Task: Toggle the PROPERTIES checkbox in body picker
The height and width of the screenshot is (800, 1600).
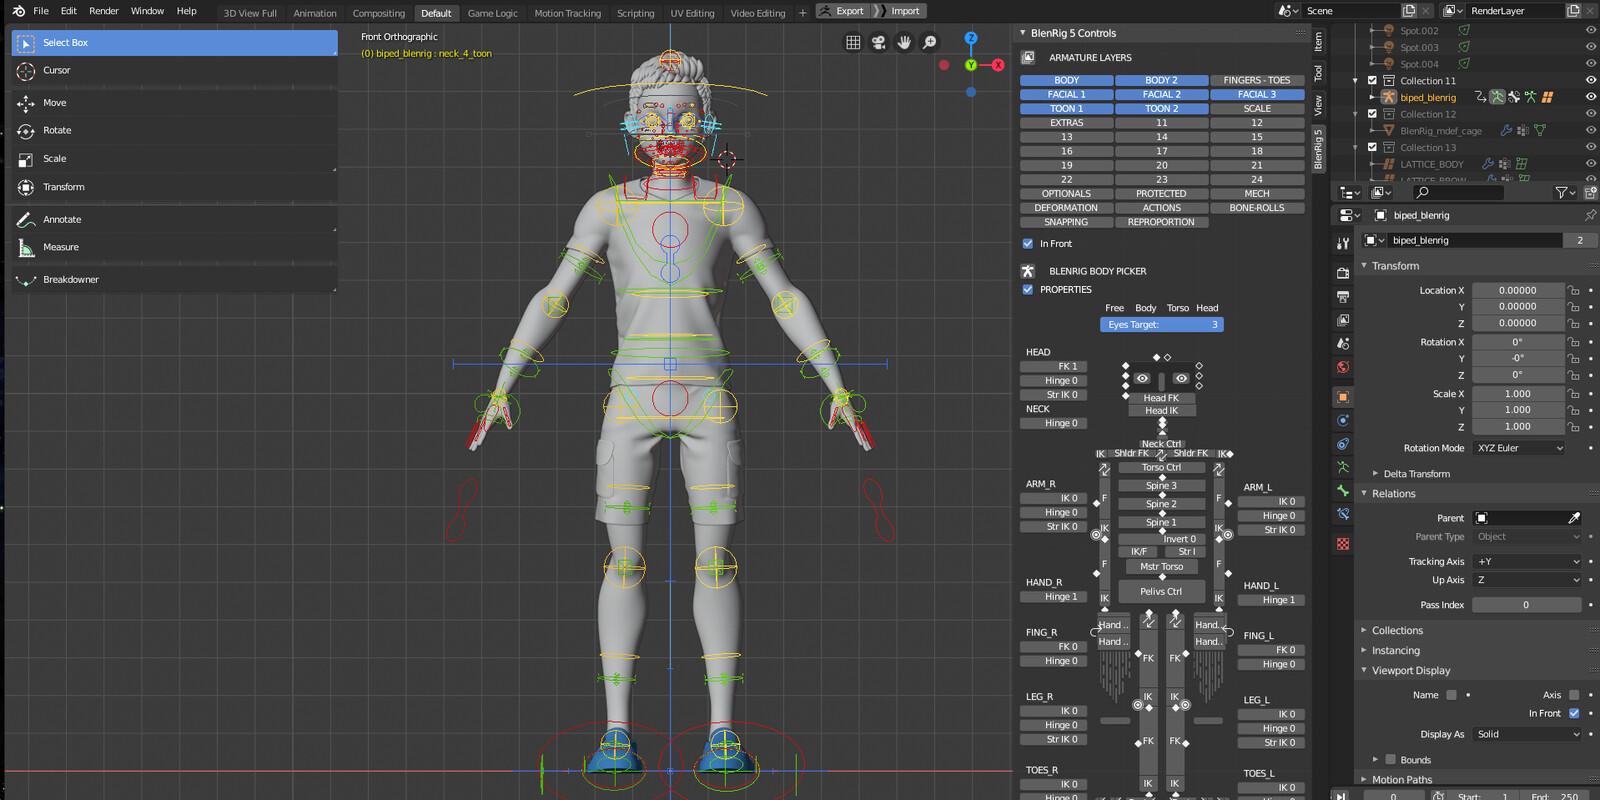Action: coord(1028,290)
